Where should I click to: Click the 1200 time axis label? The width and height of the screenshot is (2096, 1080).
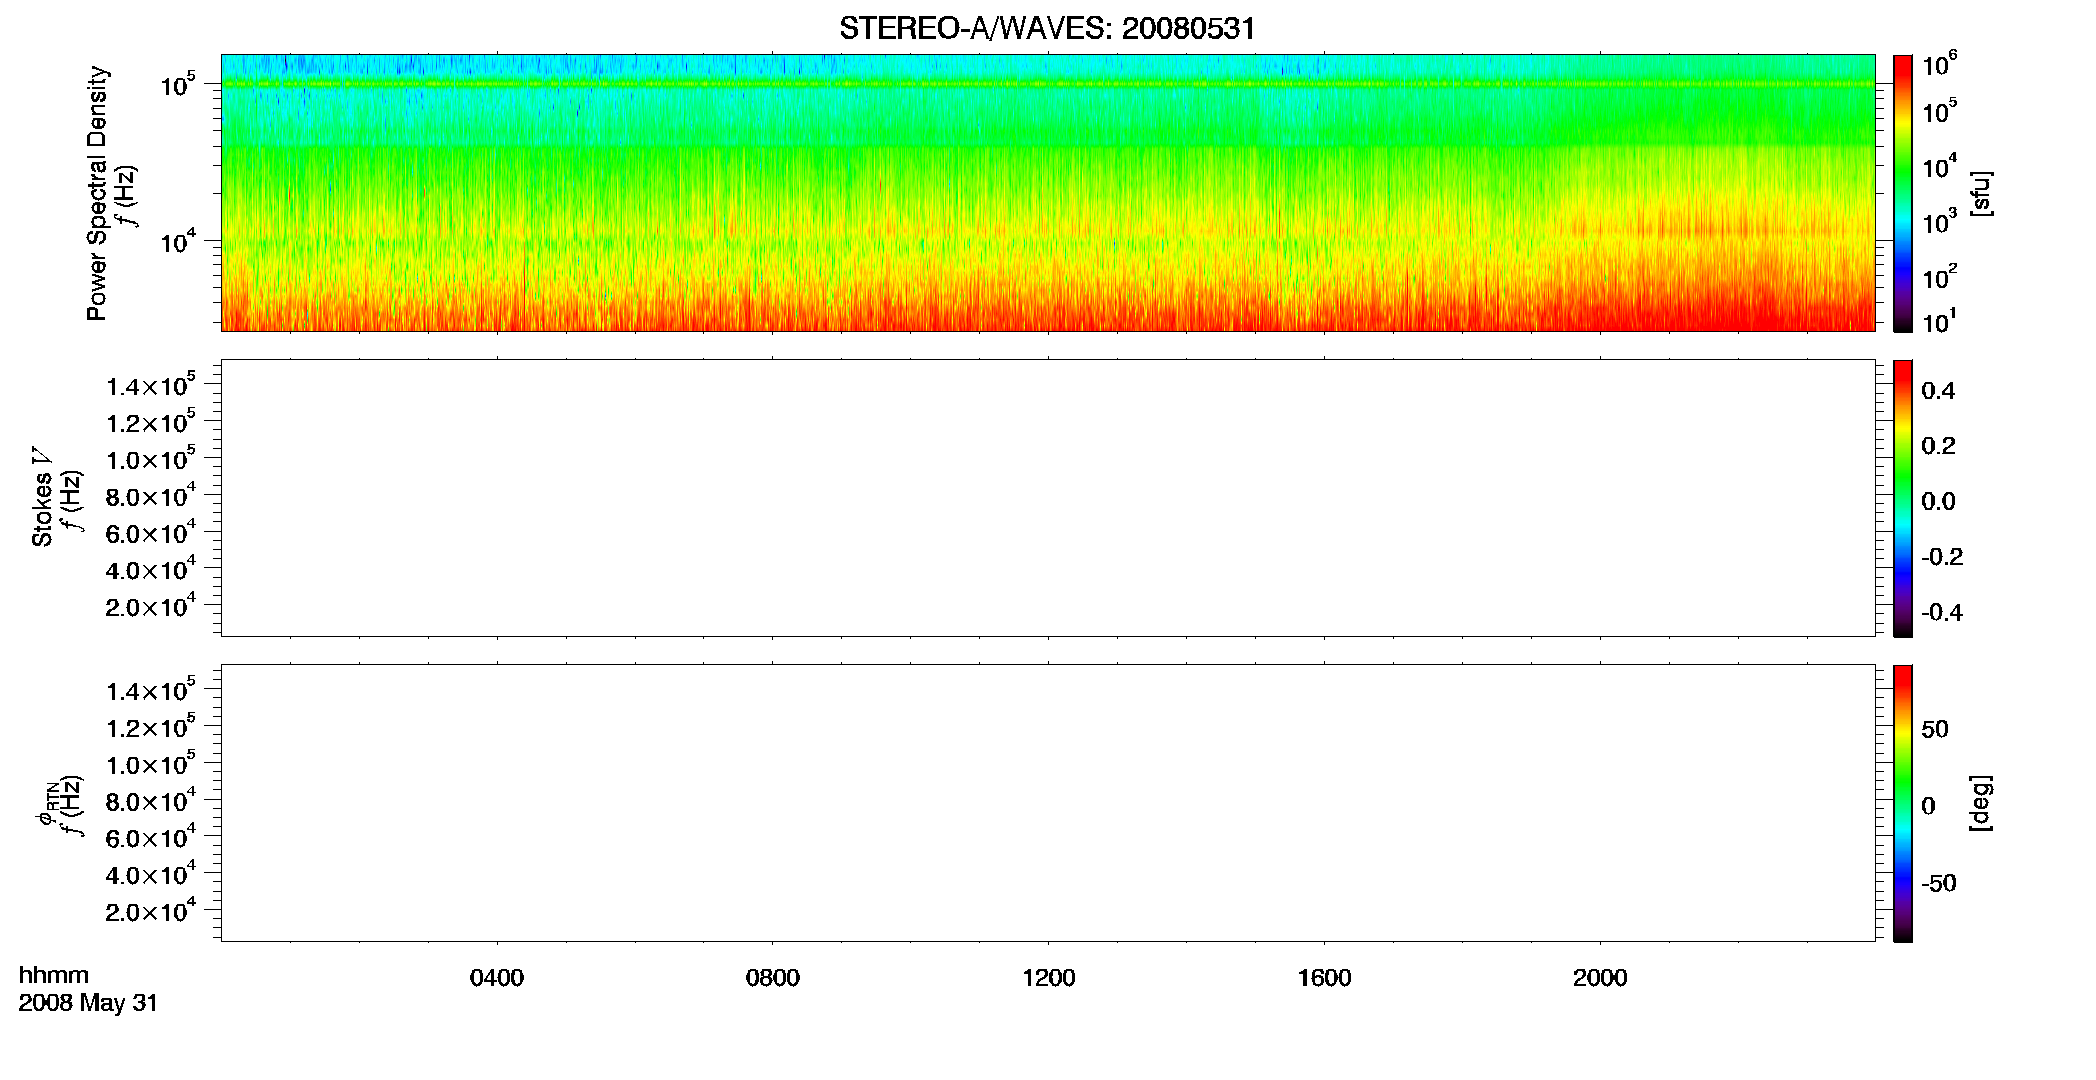click(x=1049, y=978)
